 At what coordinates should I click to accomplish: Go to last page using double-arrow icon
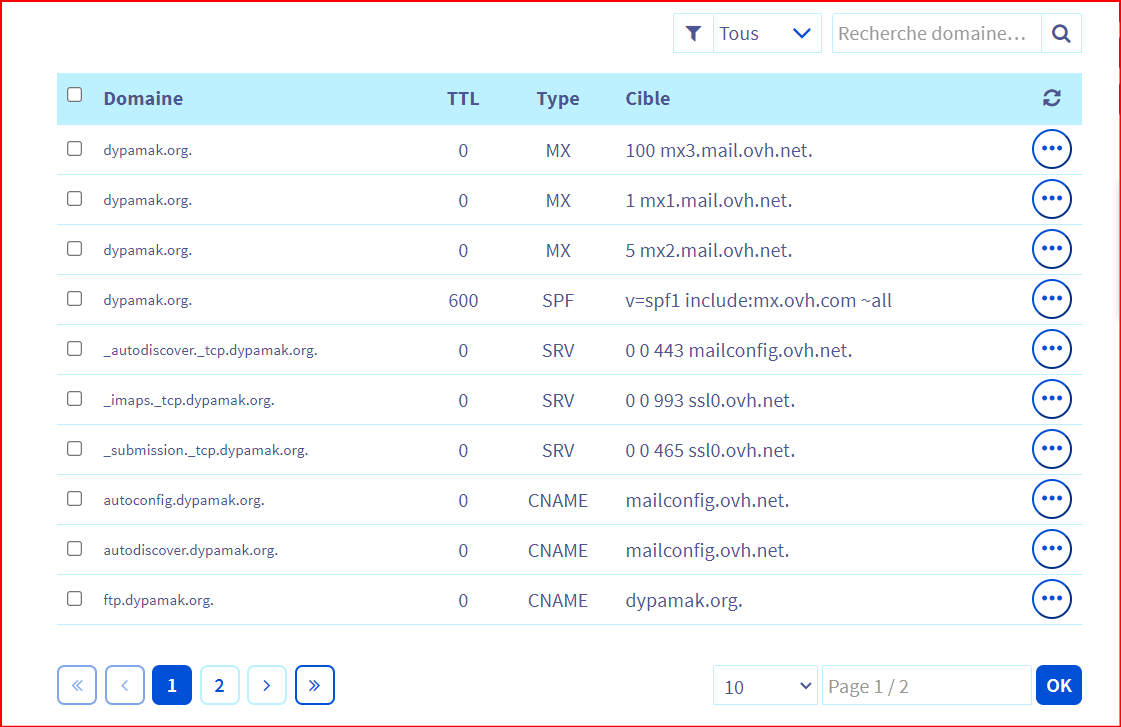coord(314,685)
